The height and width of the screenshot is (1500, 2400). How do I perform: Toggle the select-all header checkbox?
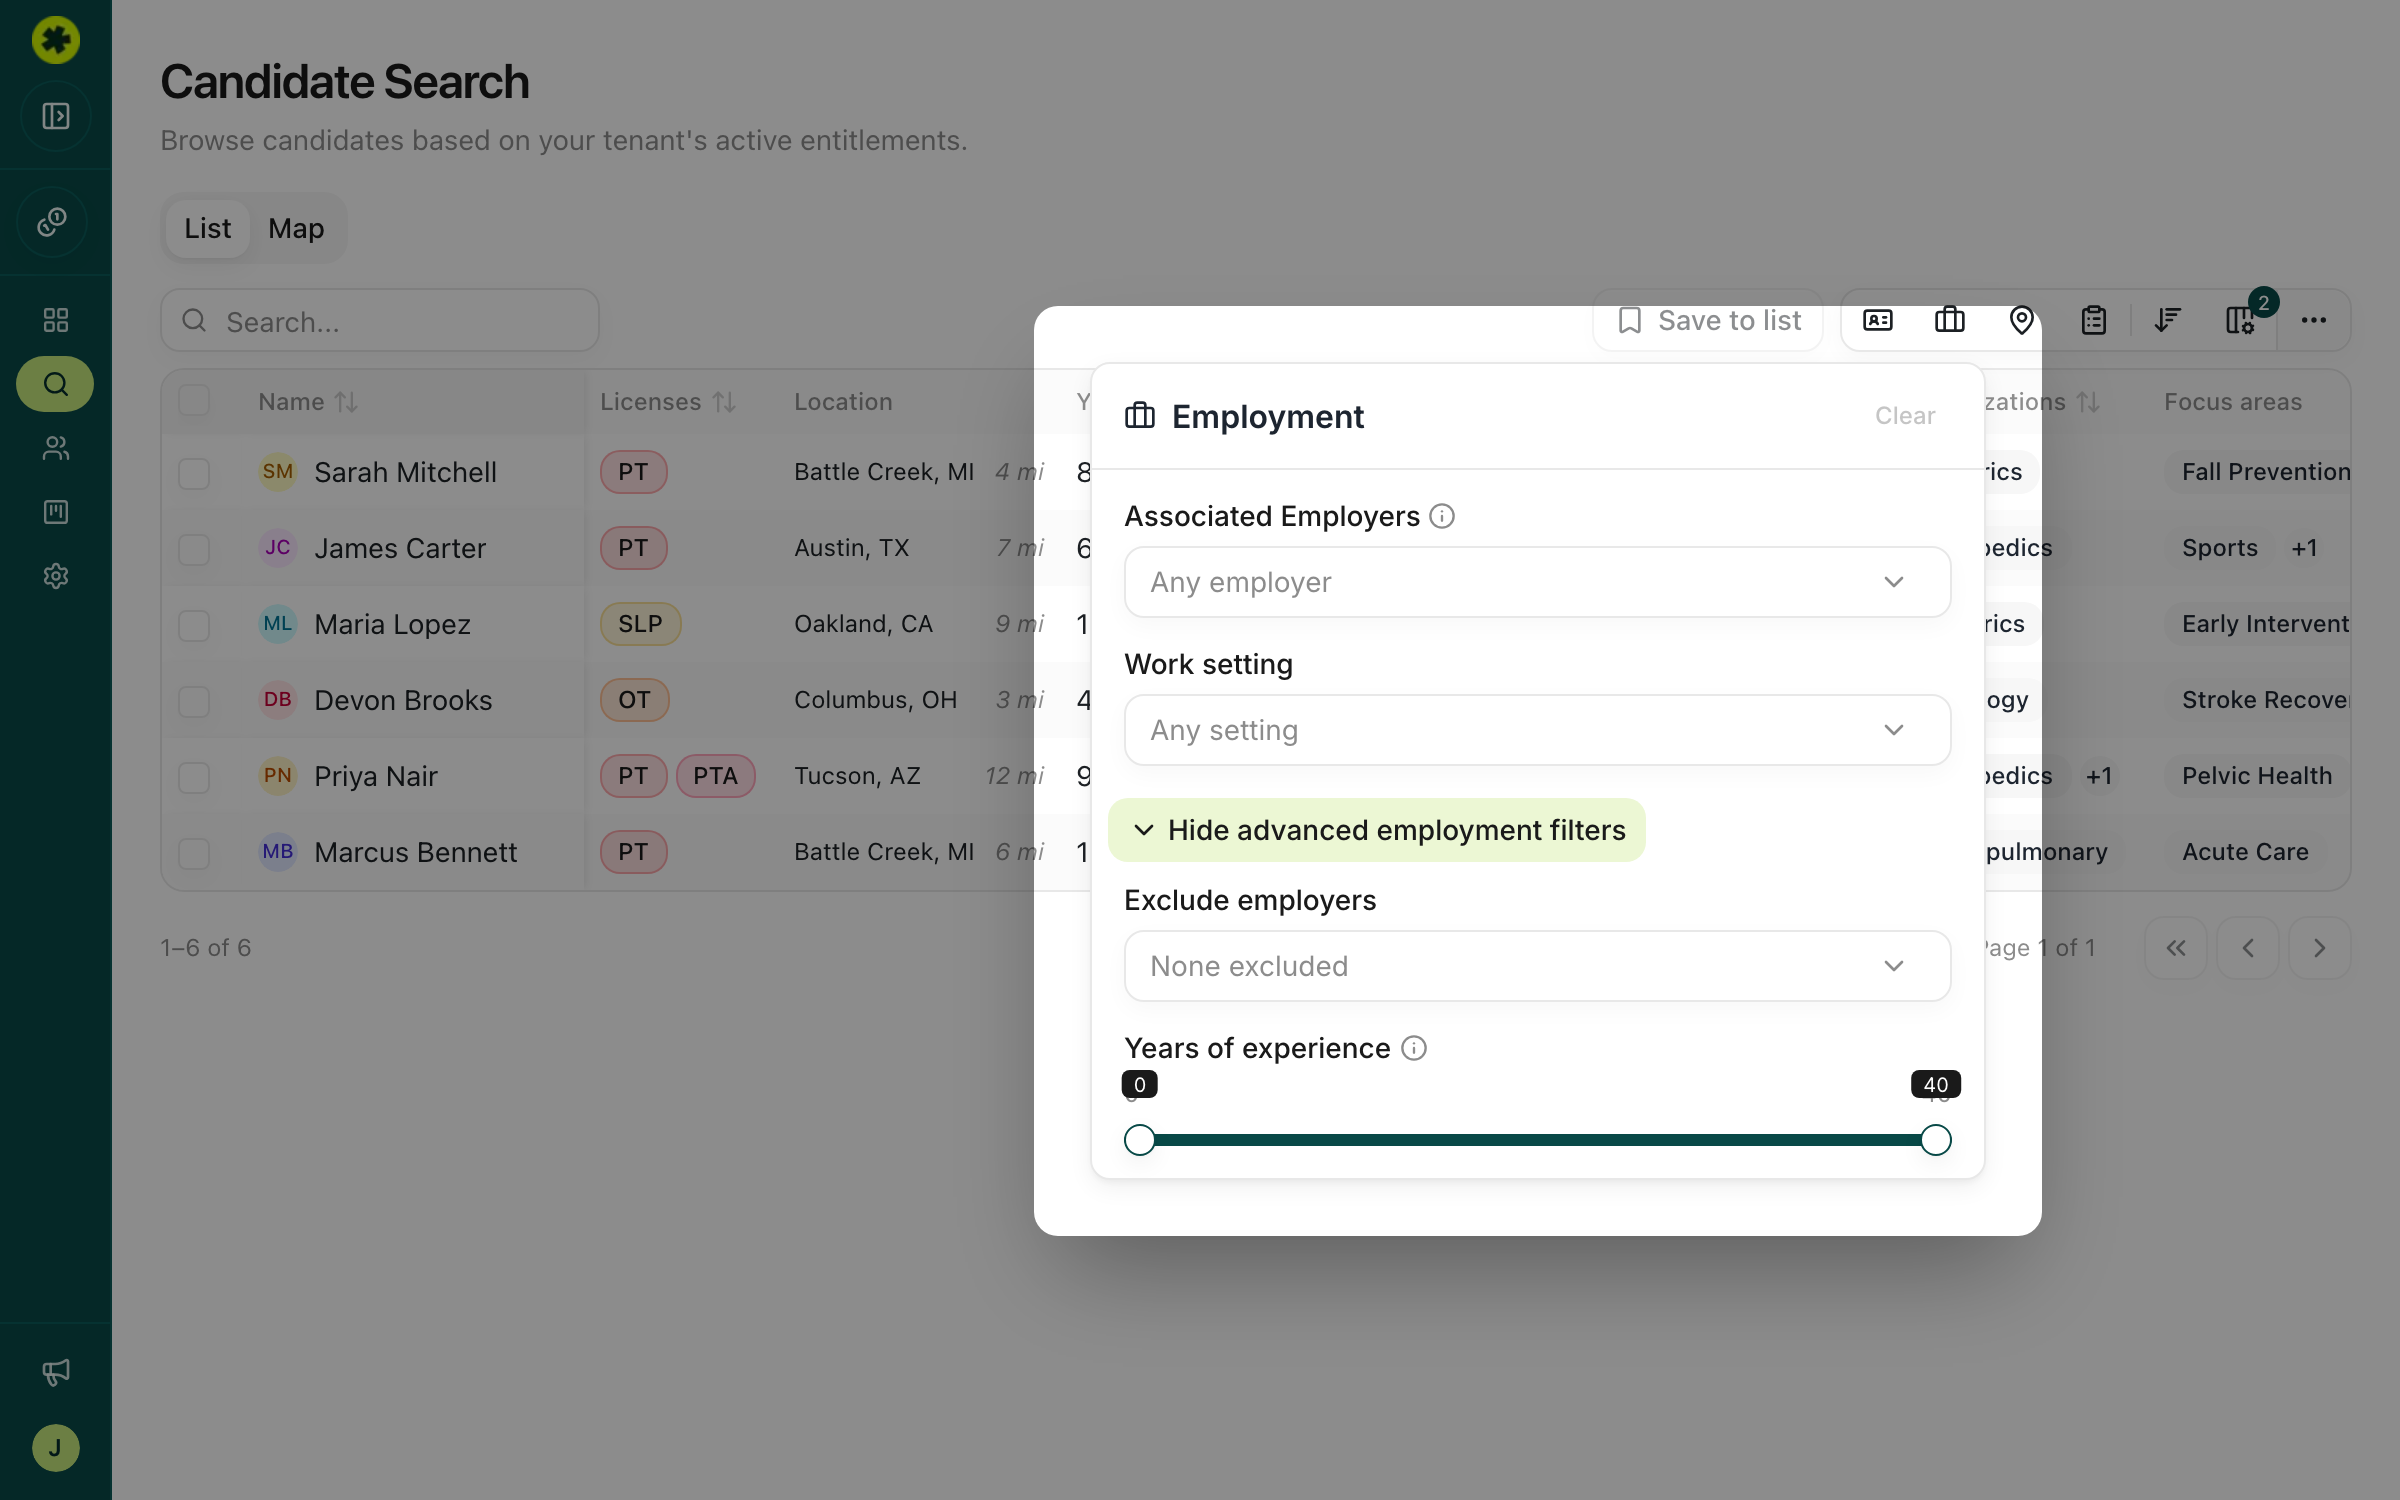tap(194, 401)
